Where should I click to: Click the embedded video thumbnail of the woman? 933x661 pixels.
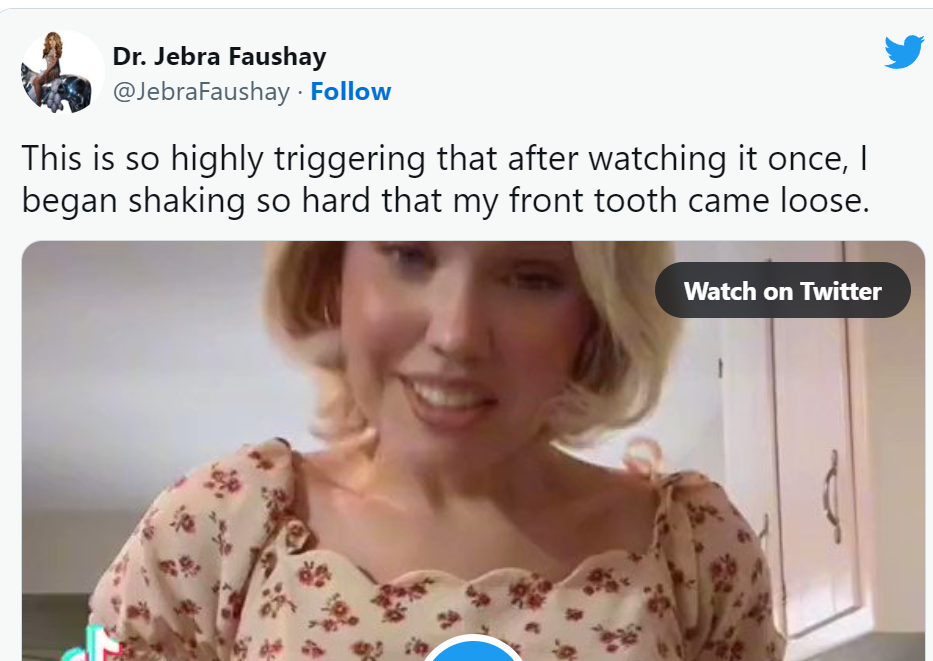[x=474, y=451]
